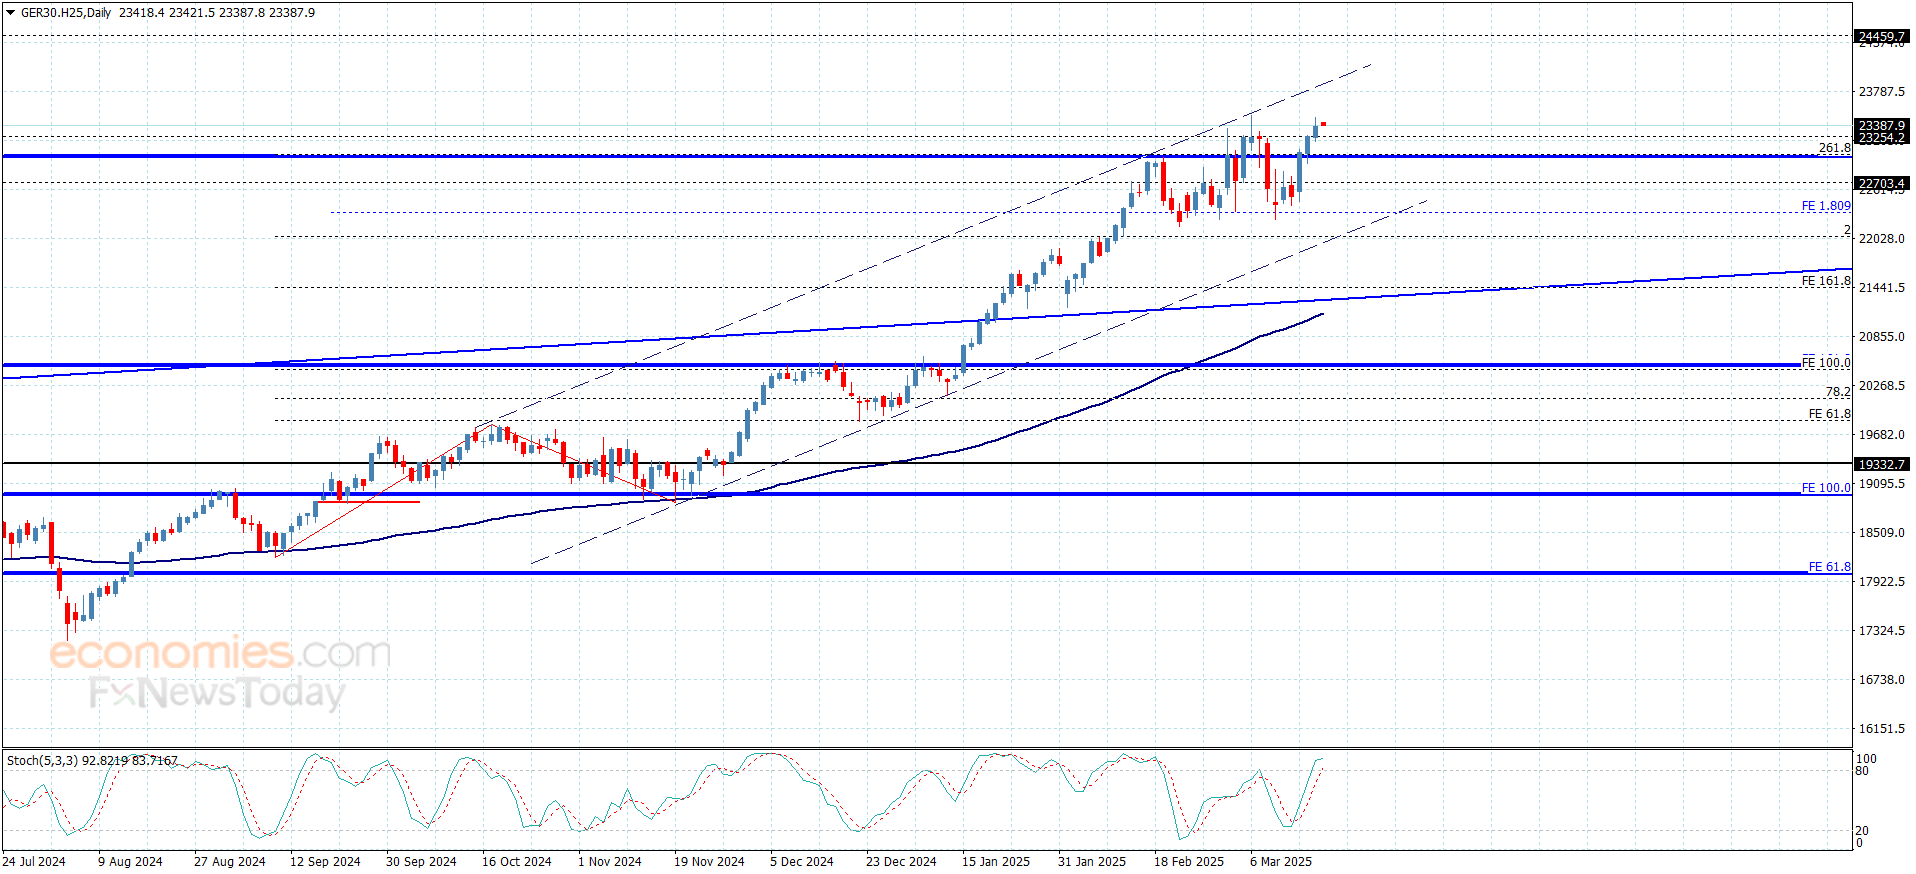Click the 23 Dec 2024 date label
1916x874 pixels.
pyautogui.click(x=901, y=862)
